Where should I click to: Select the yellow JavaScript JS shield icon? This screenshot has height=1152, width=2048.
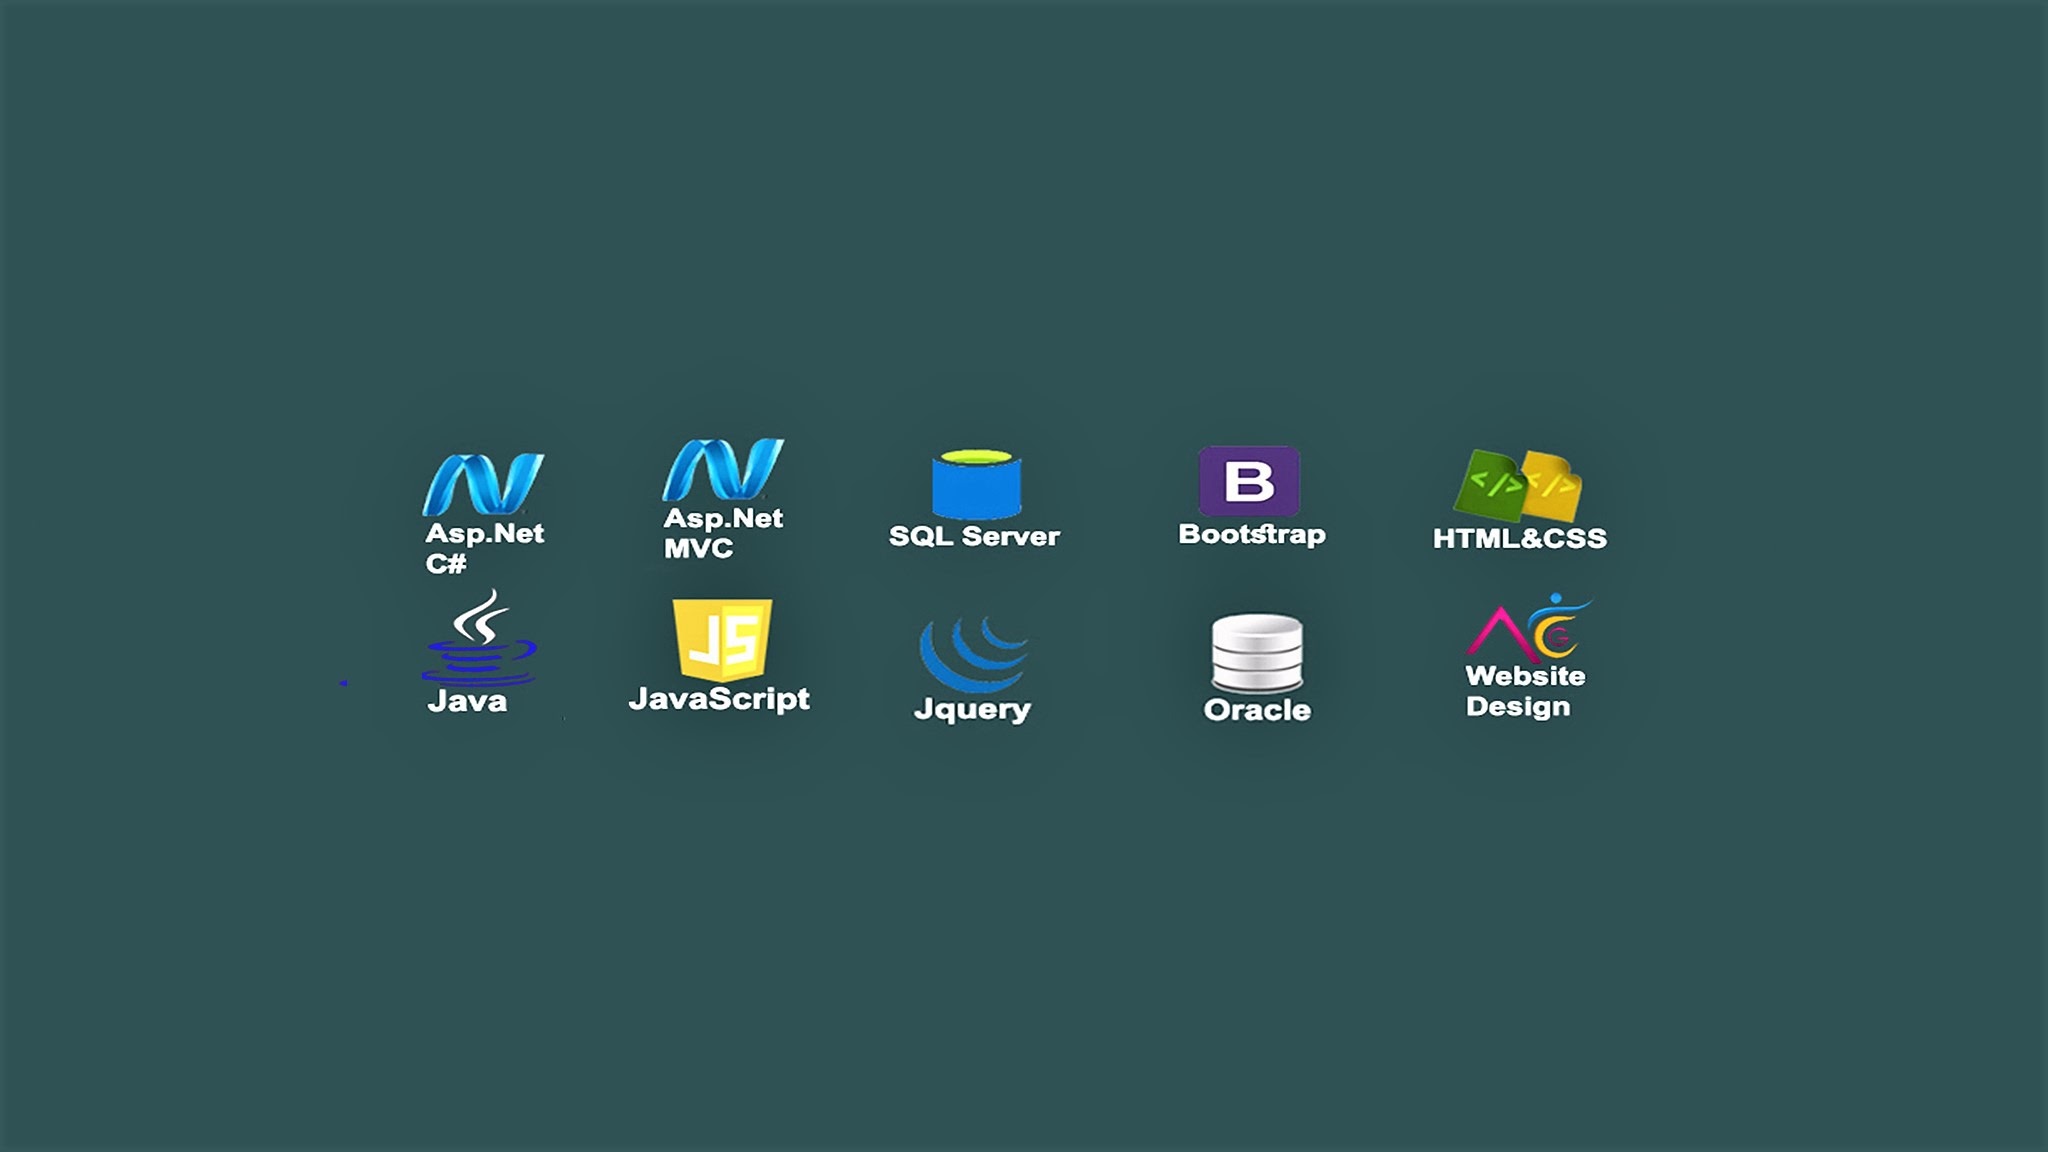722,639
